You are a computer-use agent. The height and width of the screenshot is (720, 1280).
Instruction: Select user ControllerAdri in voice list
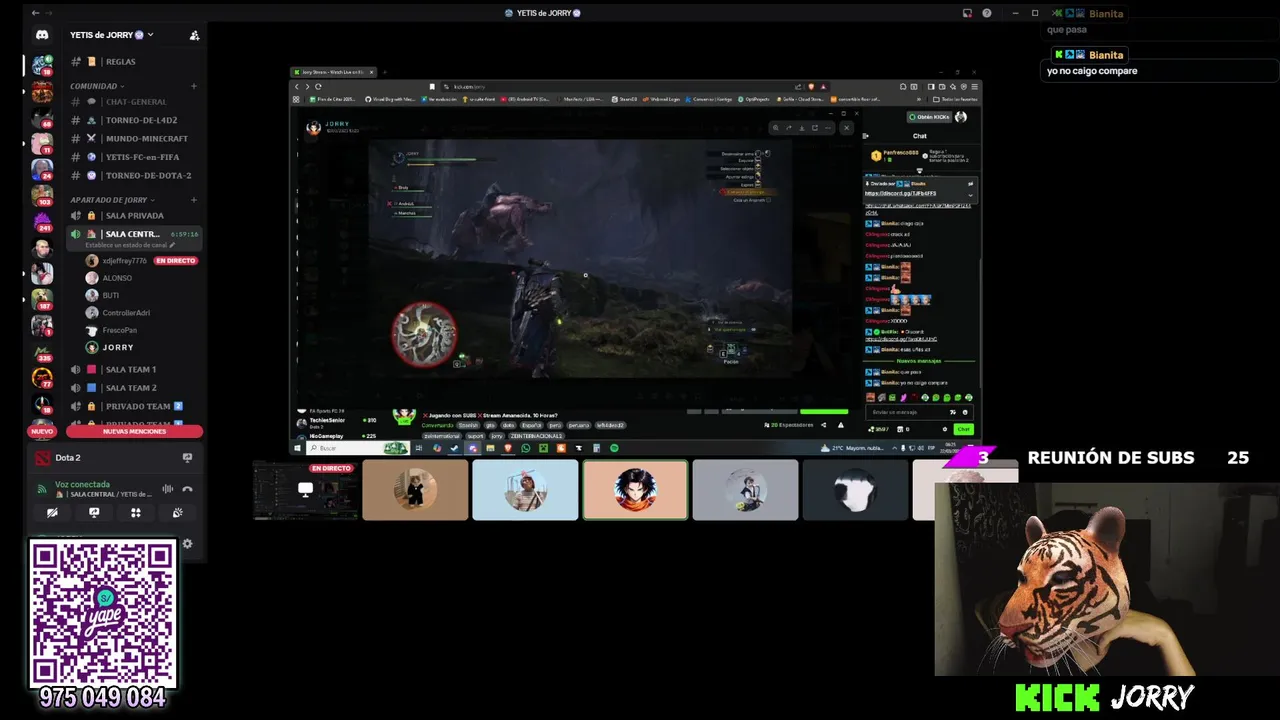pyautogui.click(x=125, y=313)
